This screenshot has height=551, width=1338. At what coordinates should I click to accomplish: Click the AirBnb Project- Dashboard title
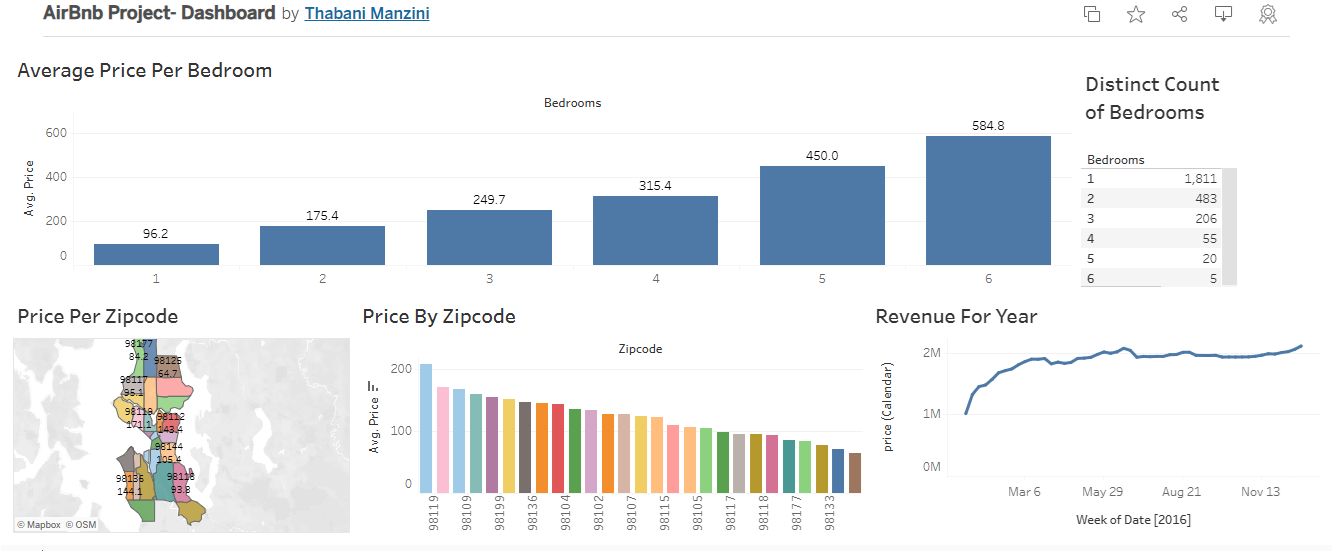tap(159, 13)
